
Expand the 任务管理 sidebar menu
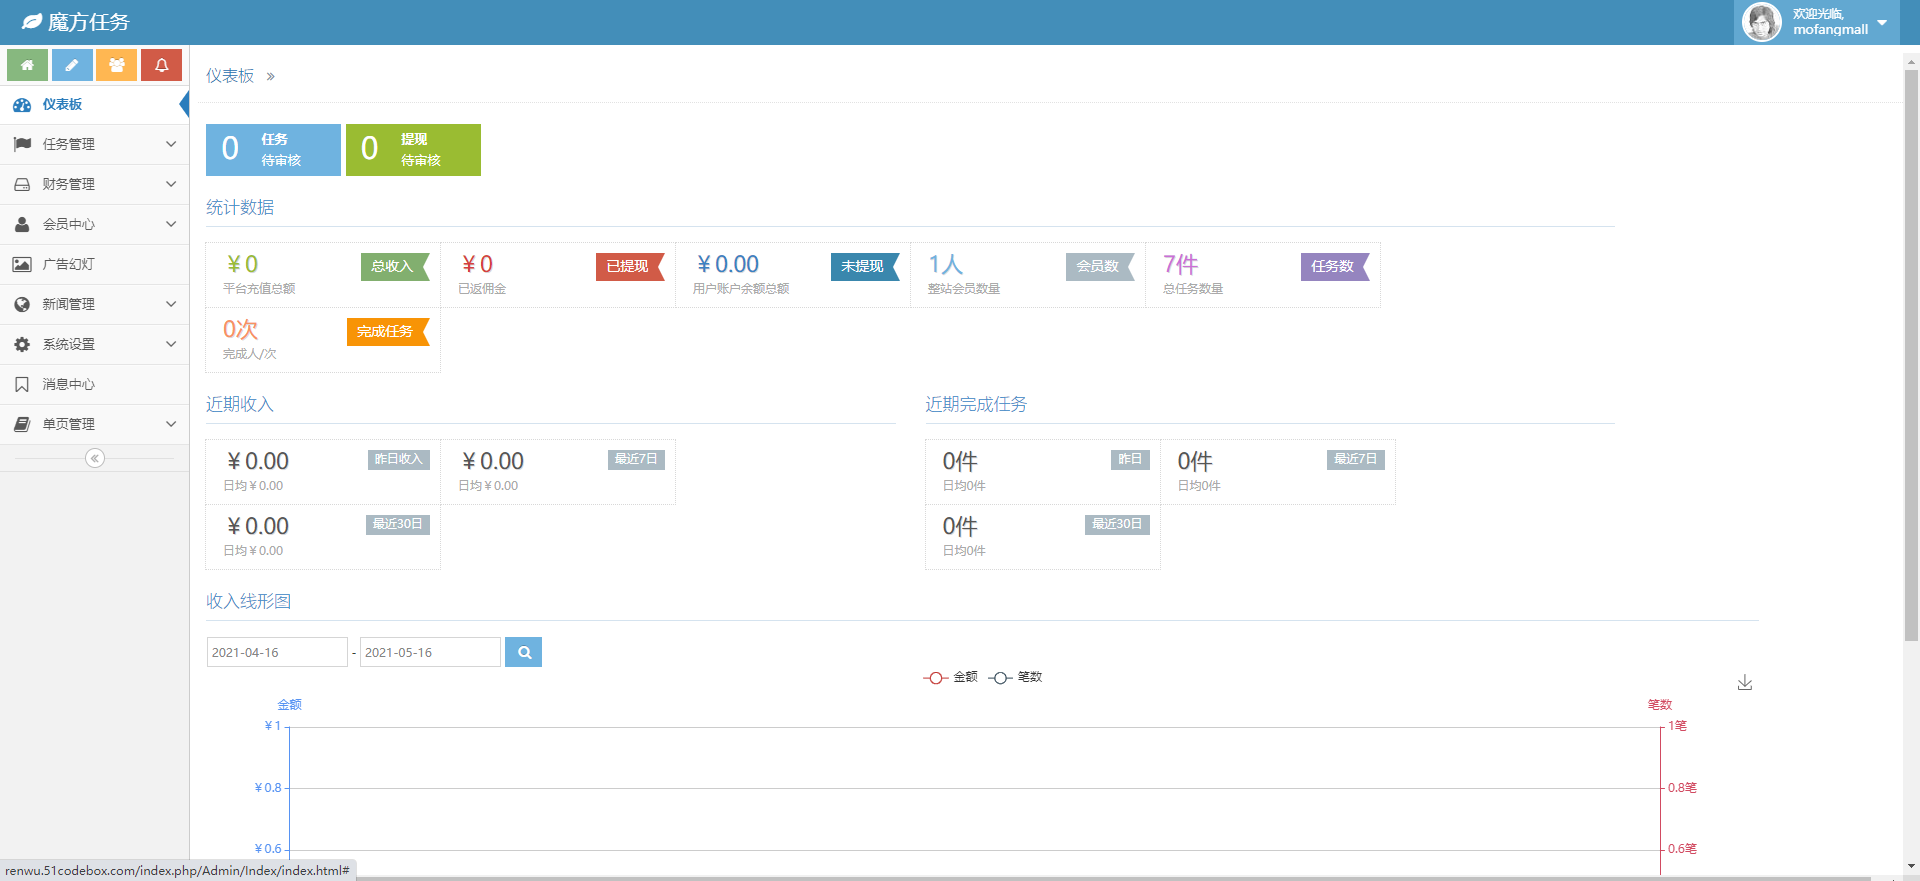click(94, 144)
